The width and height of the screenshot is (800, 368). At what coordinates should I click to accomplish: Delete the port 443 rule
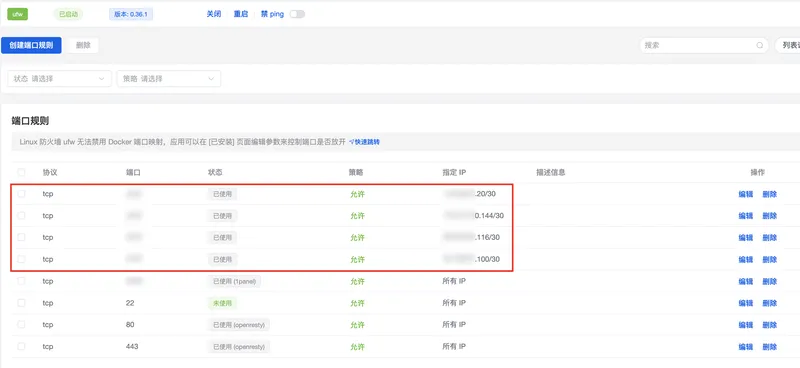(x=770, y=347)
